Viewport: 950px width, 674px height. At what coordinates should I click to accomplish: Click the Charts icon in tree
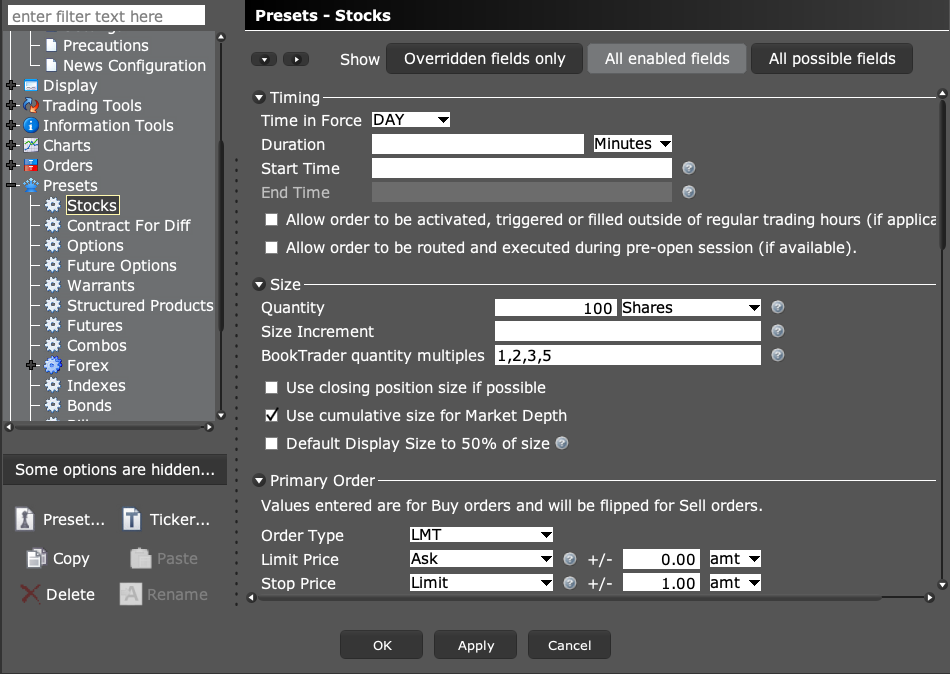point(31,145)
